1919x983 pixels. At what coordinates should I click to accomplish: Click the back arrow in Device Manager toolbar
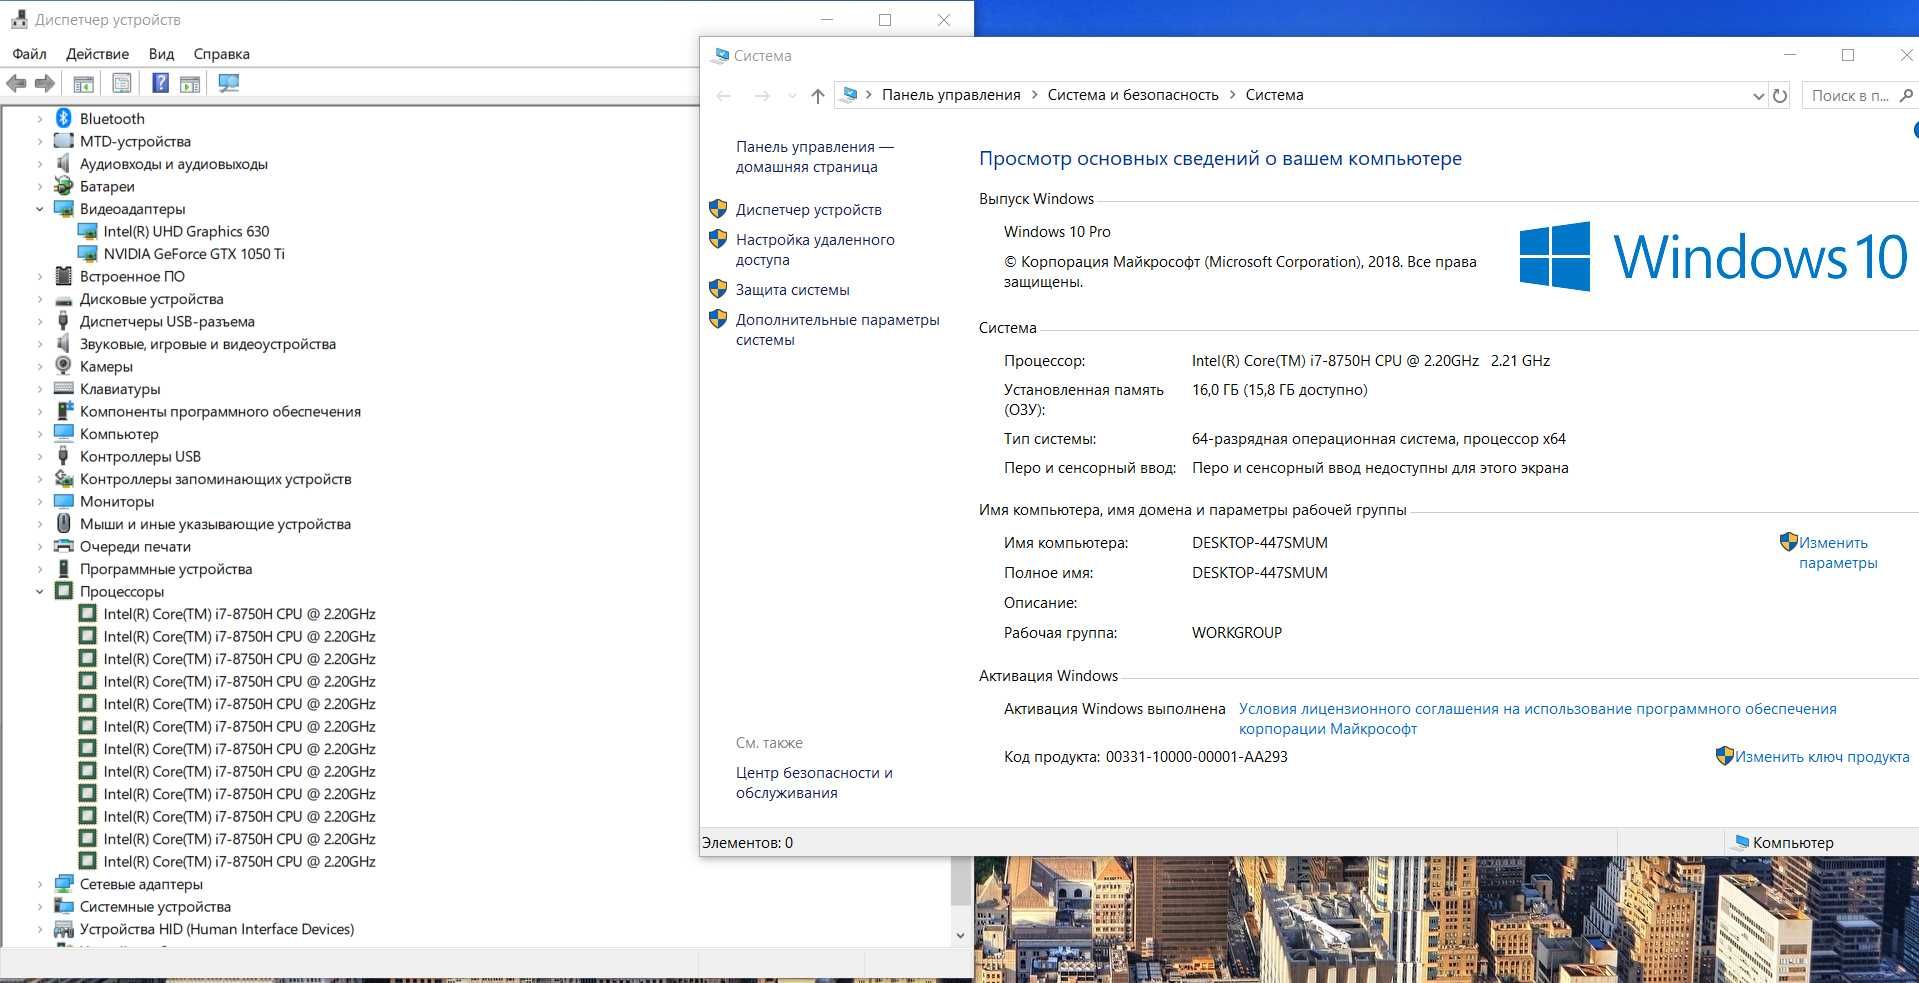click(16, 84)
